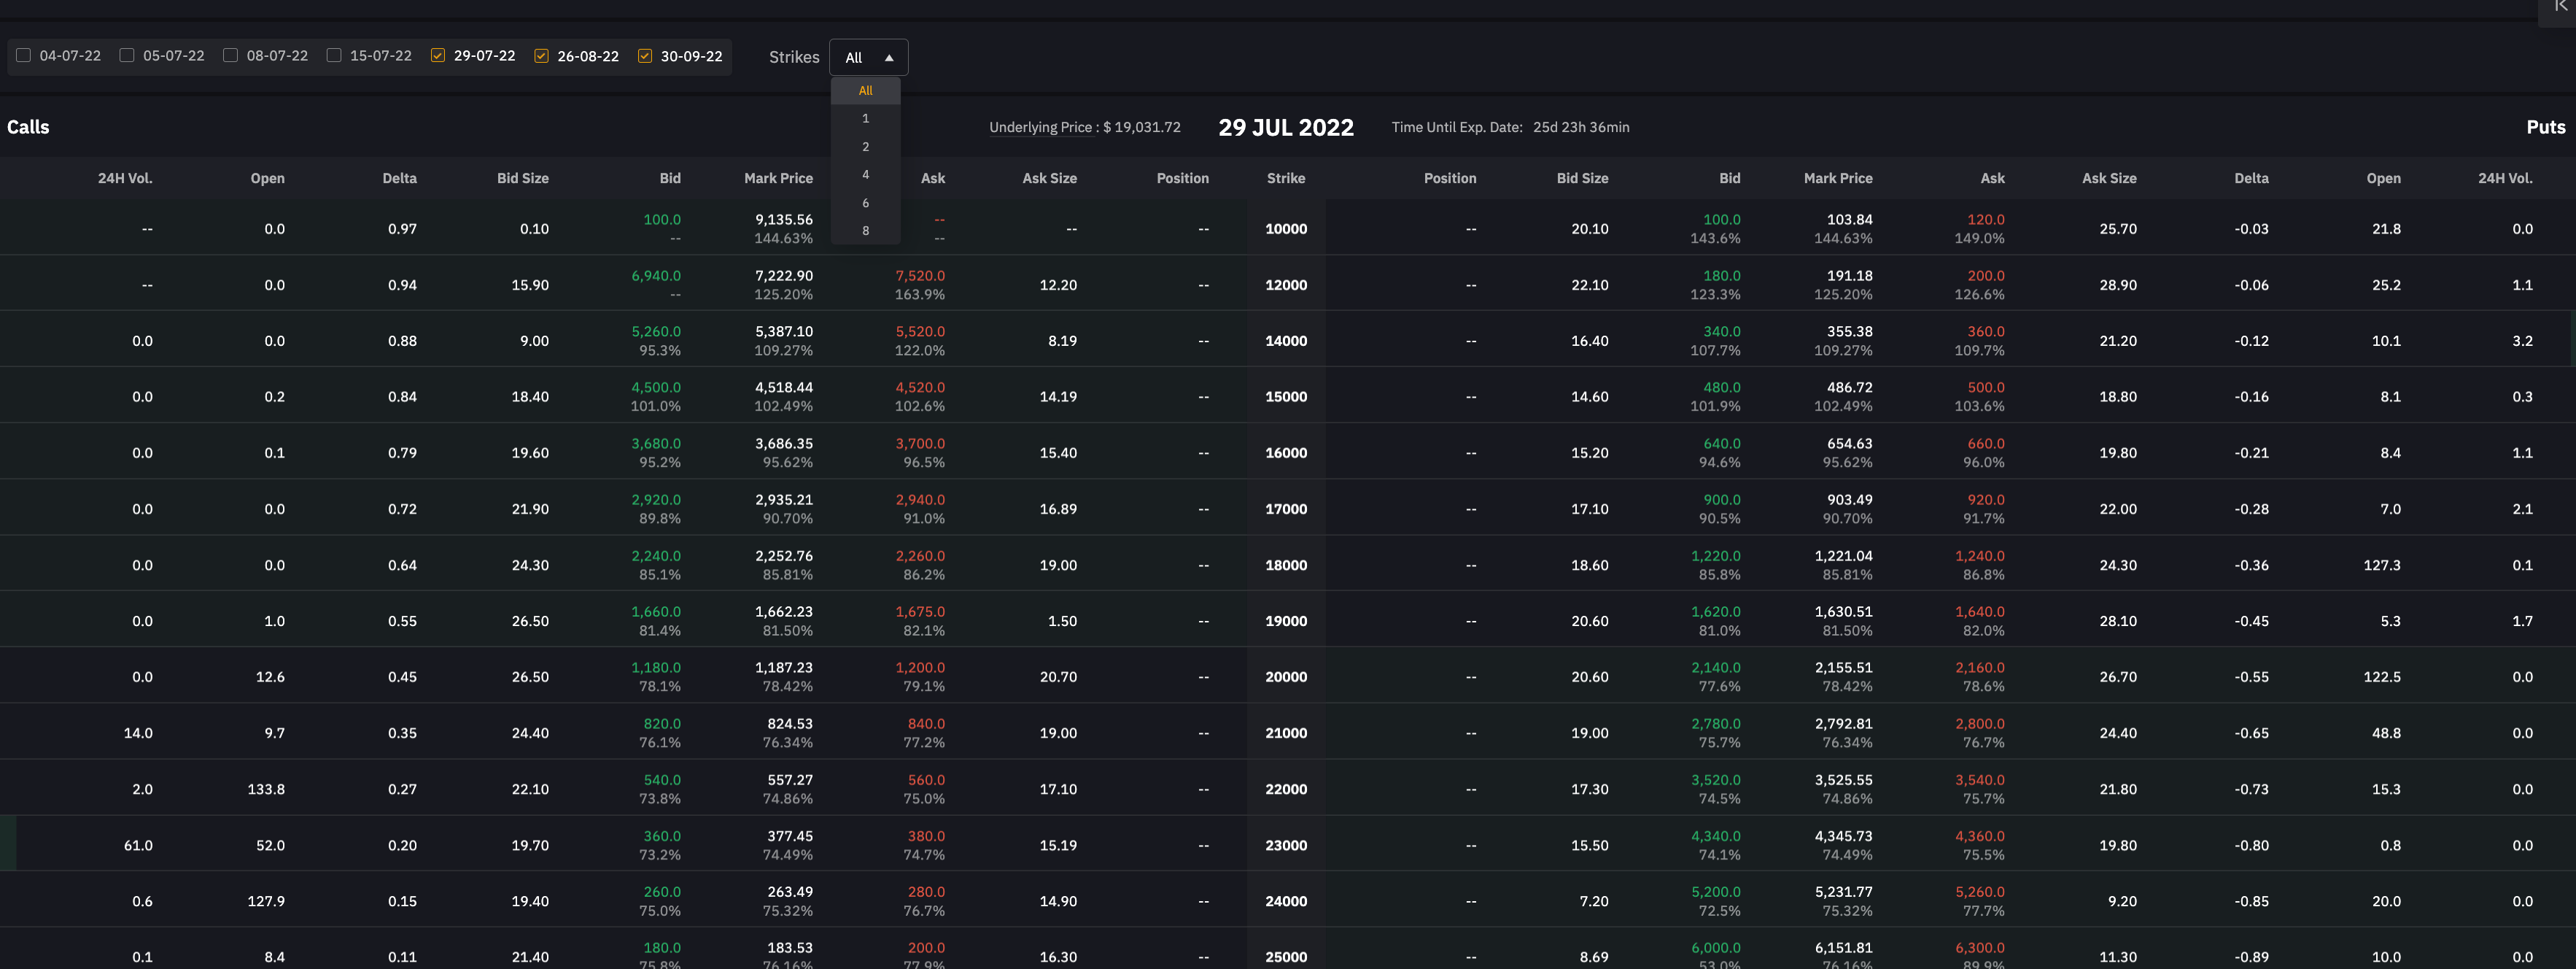Click put ask 2,160.0 at strike 20000
Viewport: 2576px width, 969px height.
[1980, 668]
